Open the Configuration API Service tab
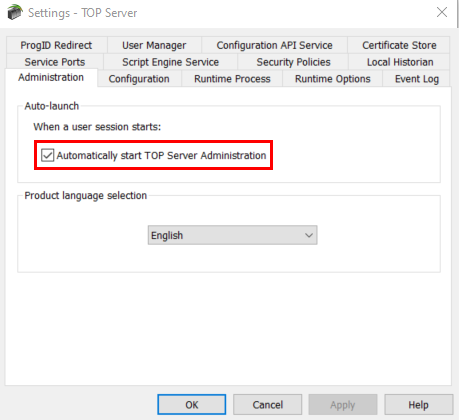The height and width of the screenshot is (420, 459). pos(274,45)
